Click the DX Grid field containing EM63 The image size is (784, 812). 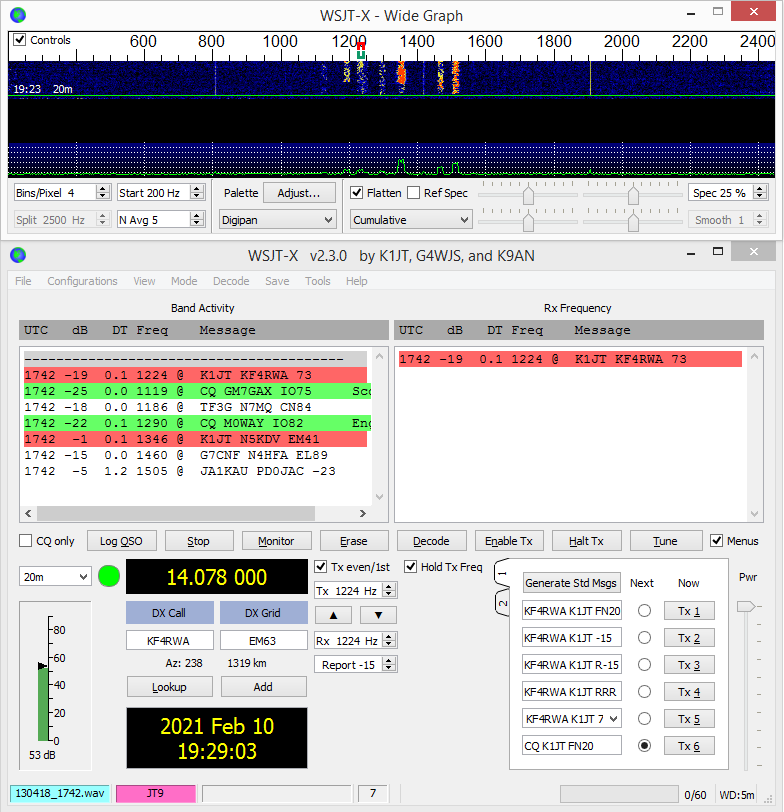264,641
